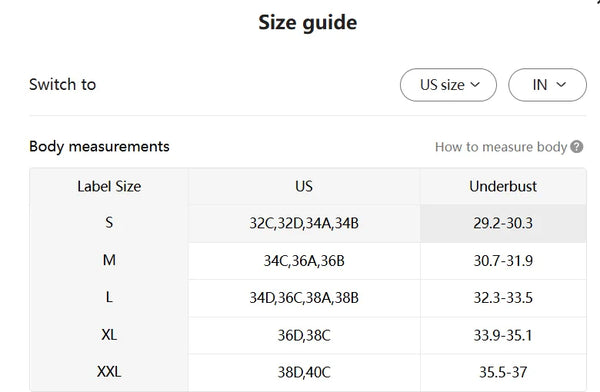
Task: Click the highlighted 29.2-30.3 underbust cell
Action: pos(503,223)
